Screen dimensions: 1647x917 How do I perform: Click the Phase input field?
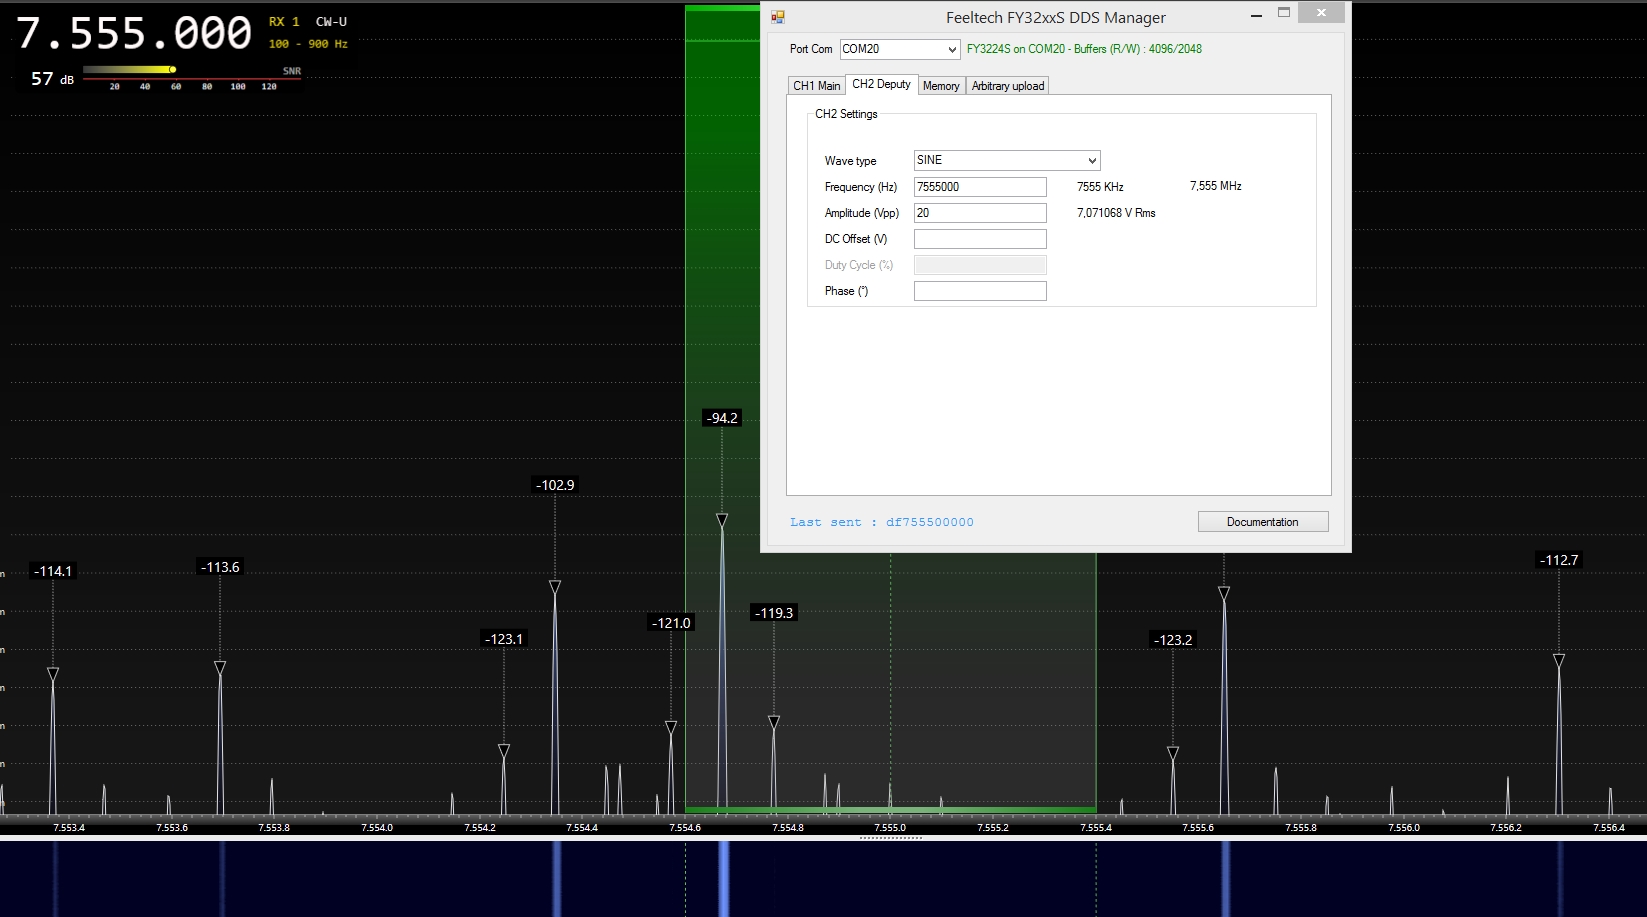[980, 291]
